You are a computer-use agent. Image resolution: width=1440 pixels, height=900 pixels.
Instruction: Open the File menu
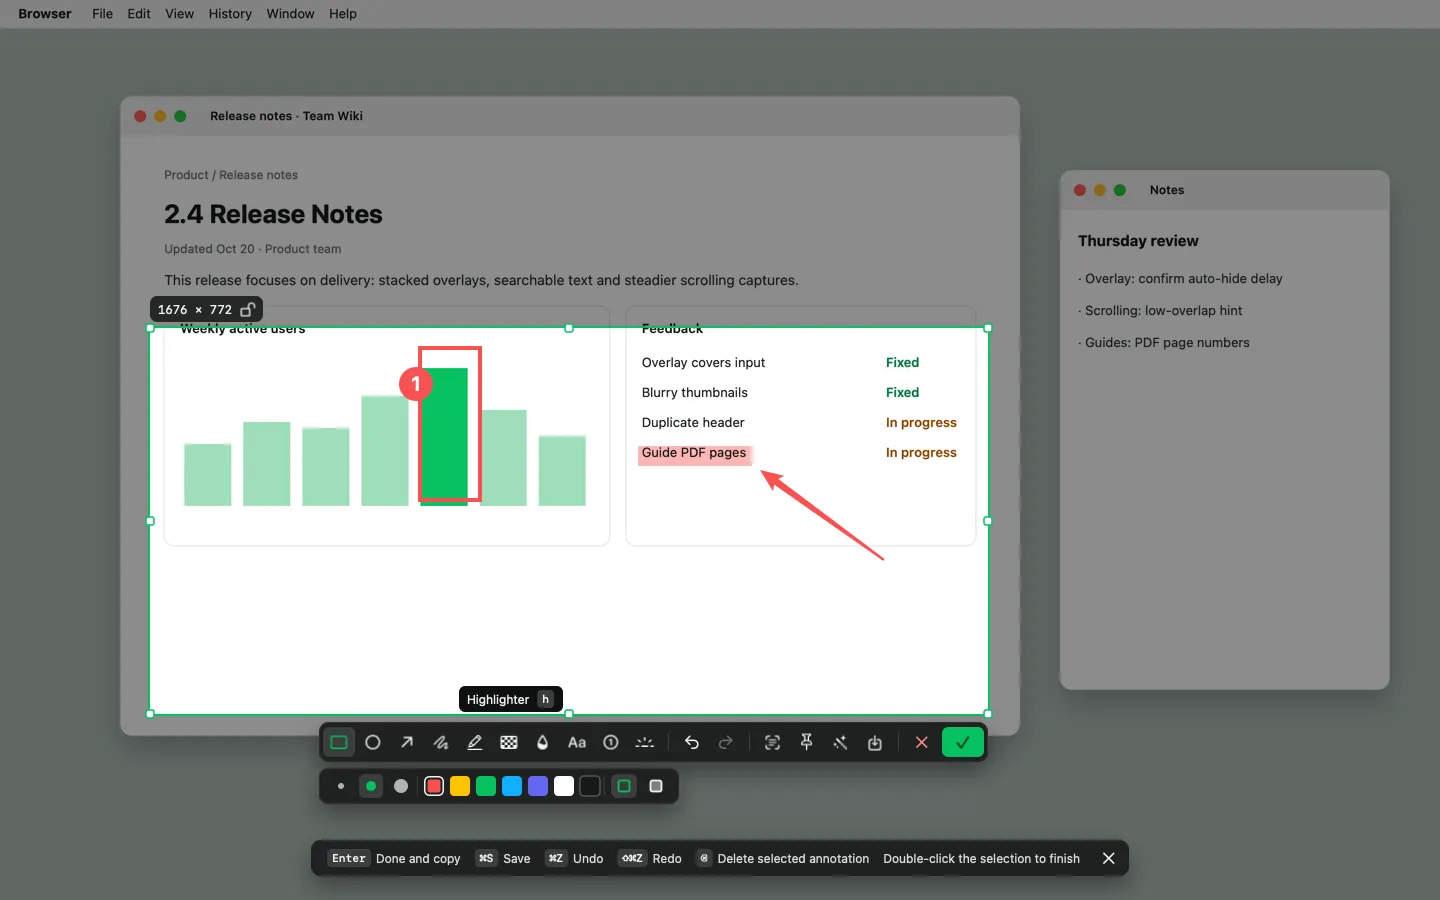click(102, 14)
